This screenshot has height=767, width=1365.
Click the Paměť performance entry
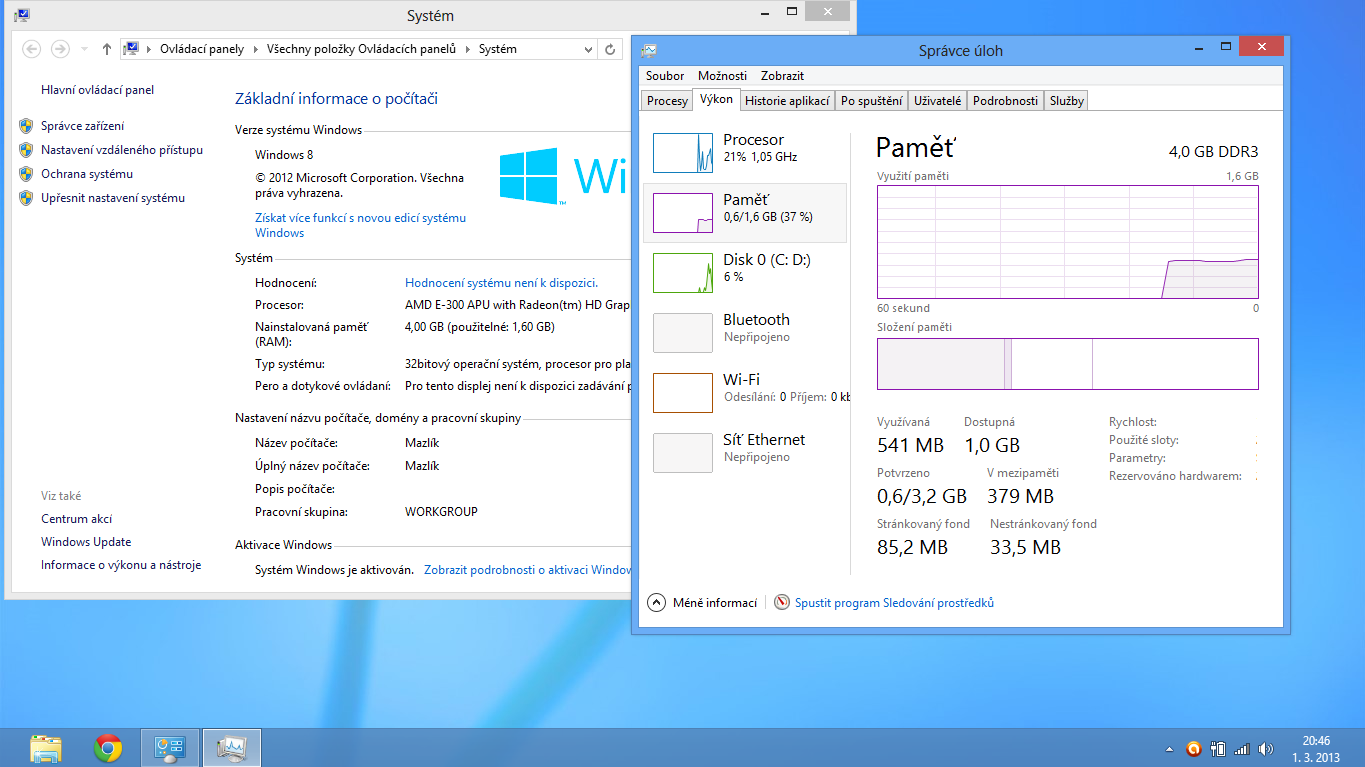745,213
